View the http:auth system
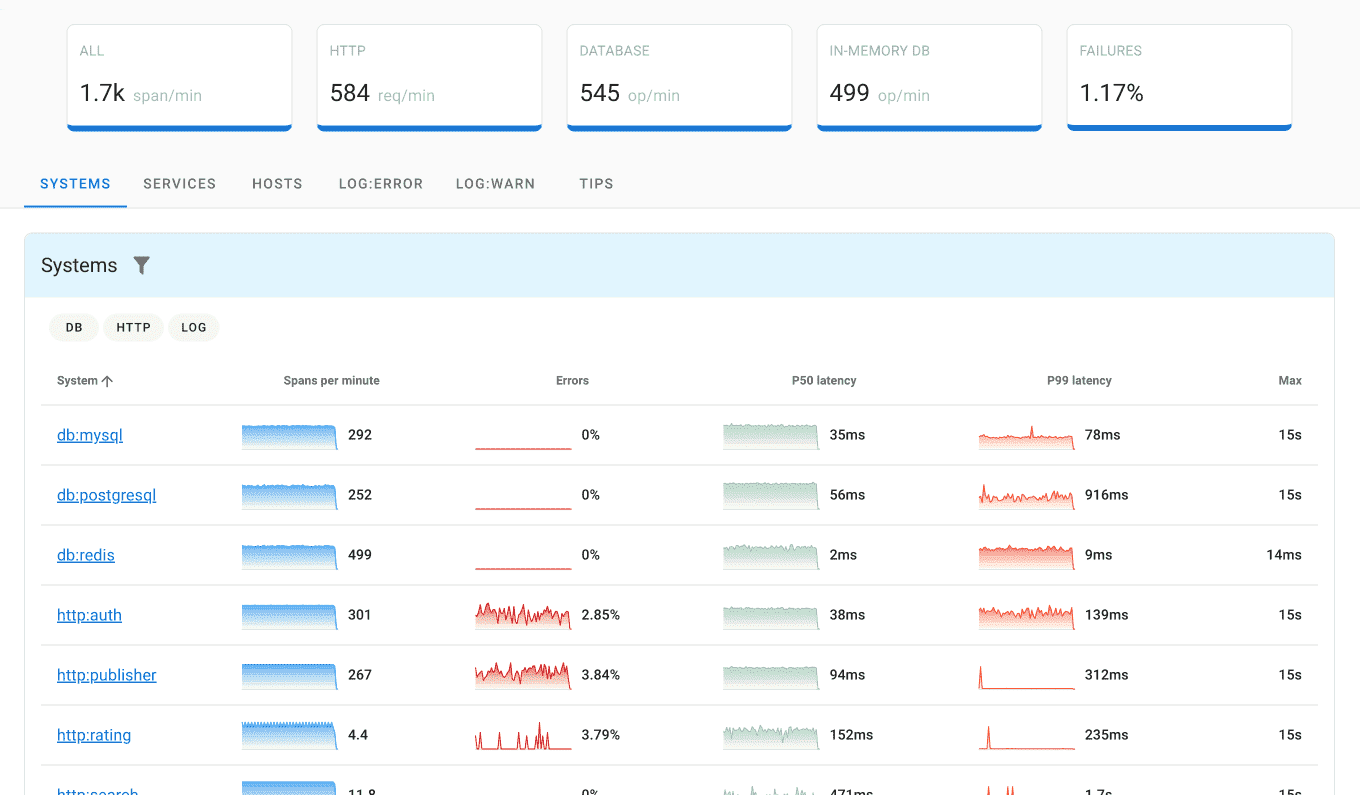Image resolution: width=1360 pixels, height=795 pixels. point(89,615)
